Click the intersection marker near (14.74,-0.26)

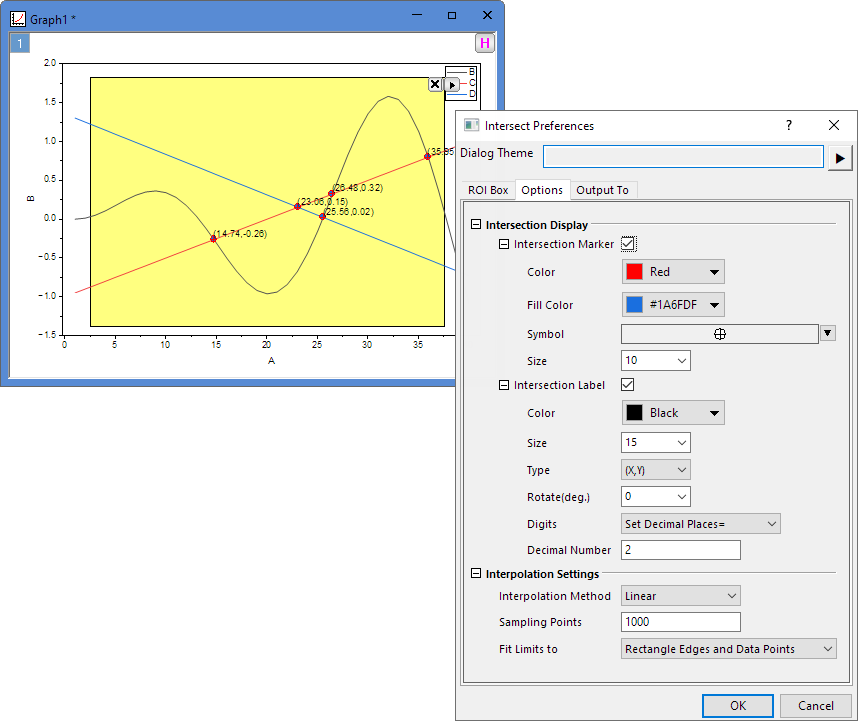click(213, 239)
